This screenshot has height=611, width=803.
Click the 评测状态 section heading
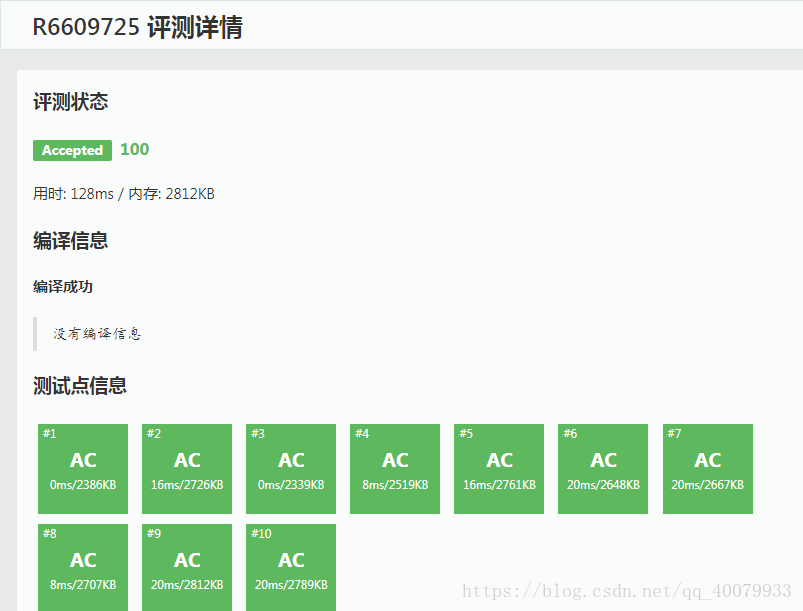tap(71, 101)
